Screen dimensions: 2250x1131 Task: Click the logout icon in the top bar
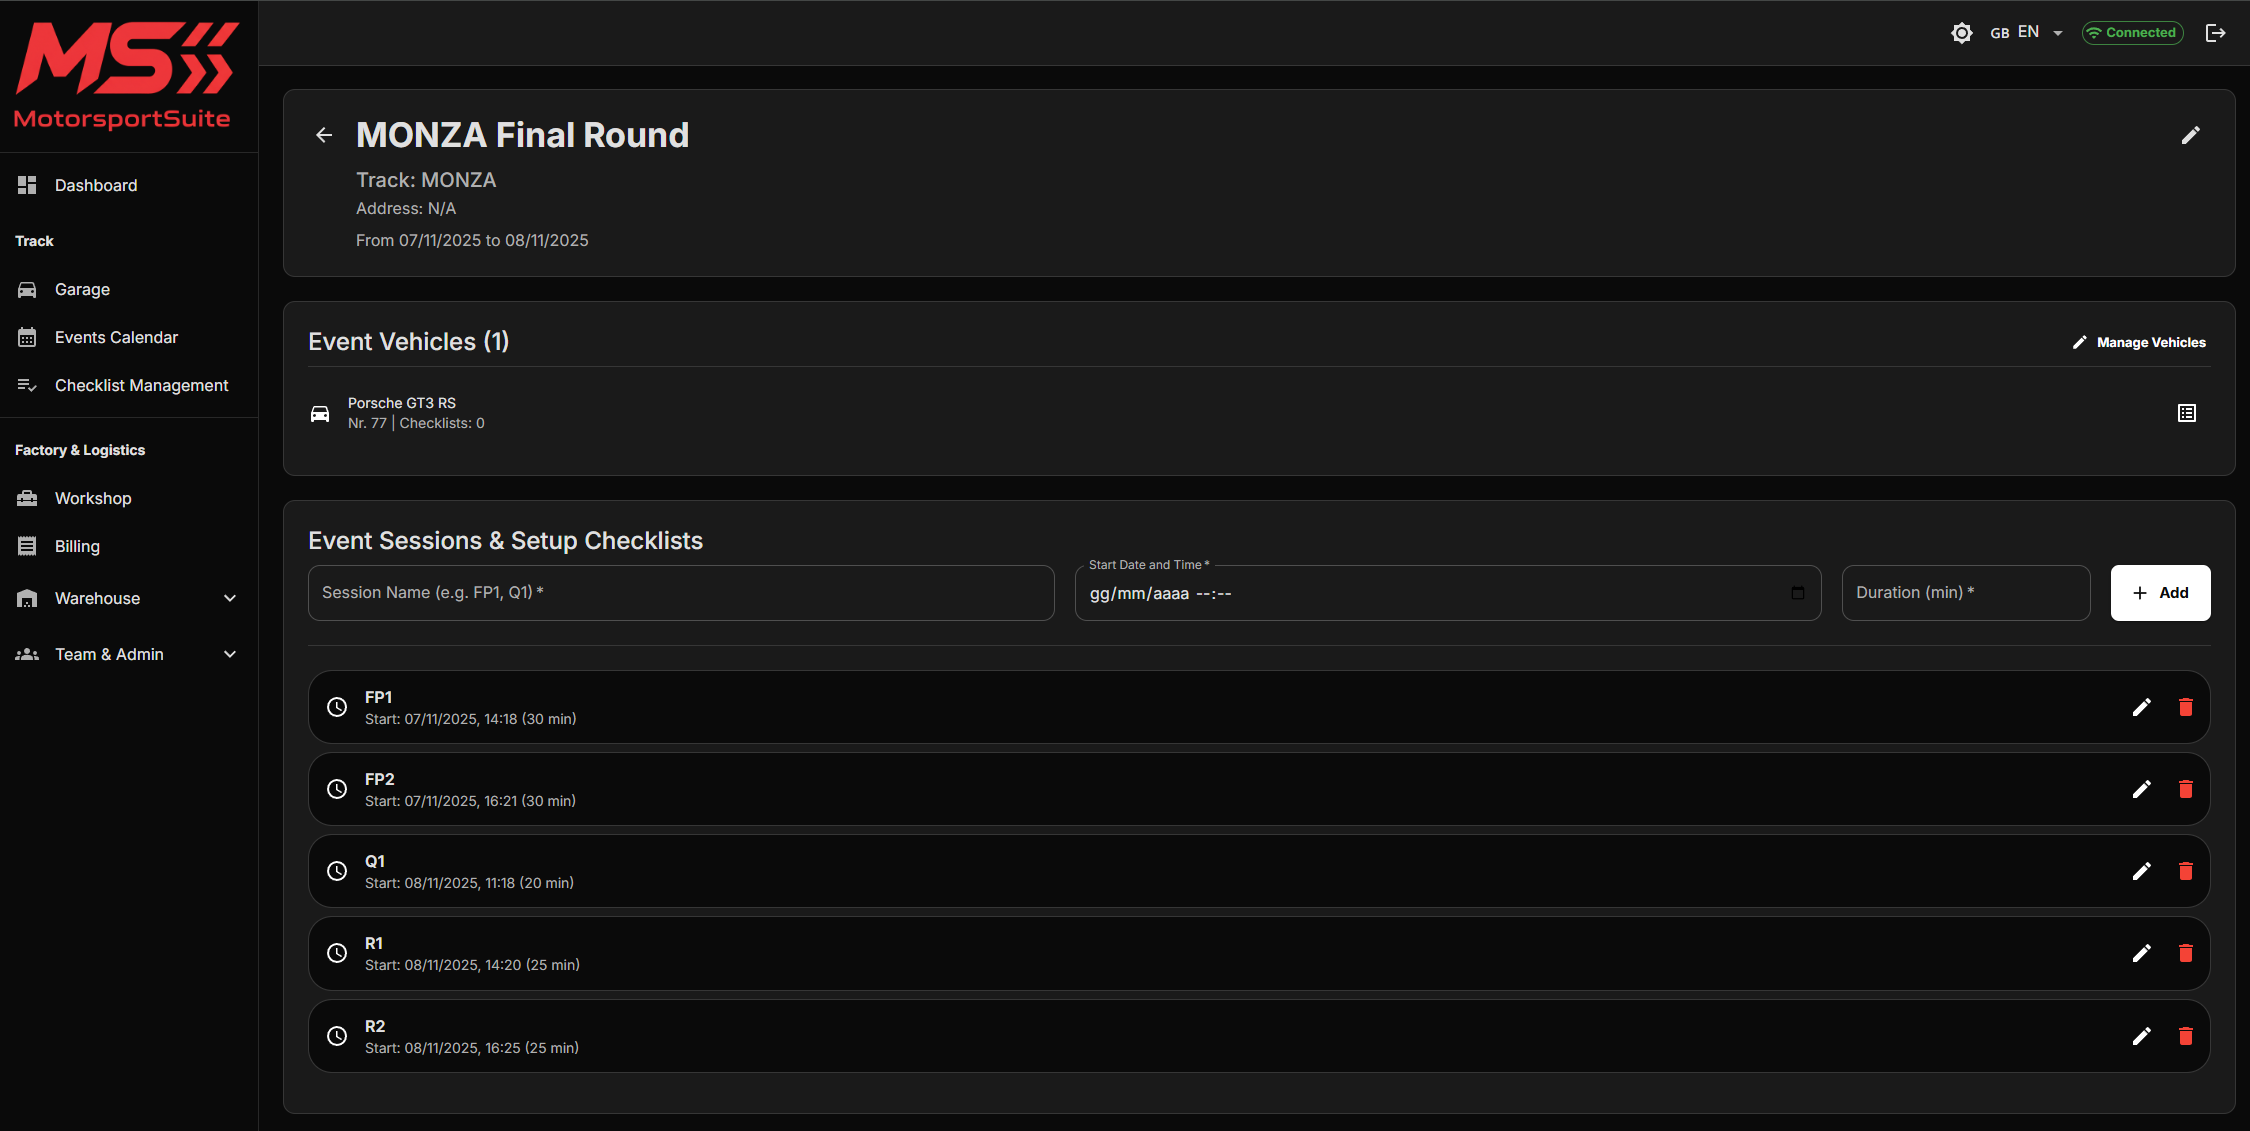(x=2215, y=33)
